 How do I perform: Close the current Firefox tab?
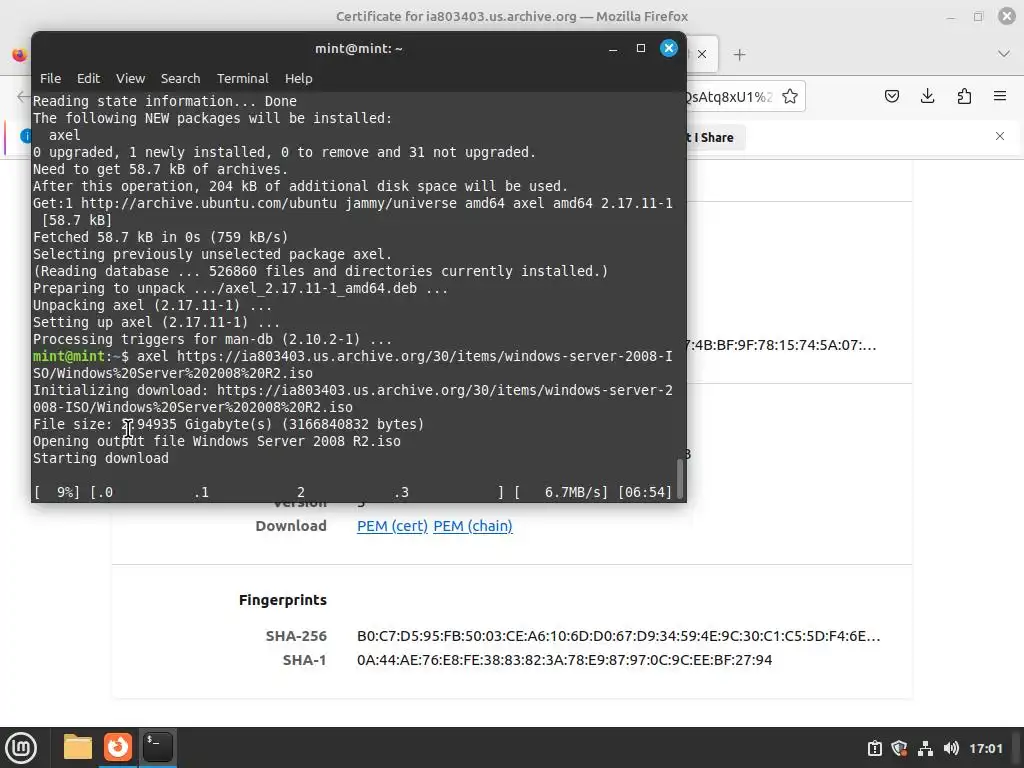click(702, 54)
